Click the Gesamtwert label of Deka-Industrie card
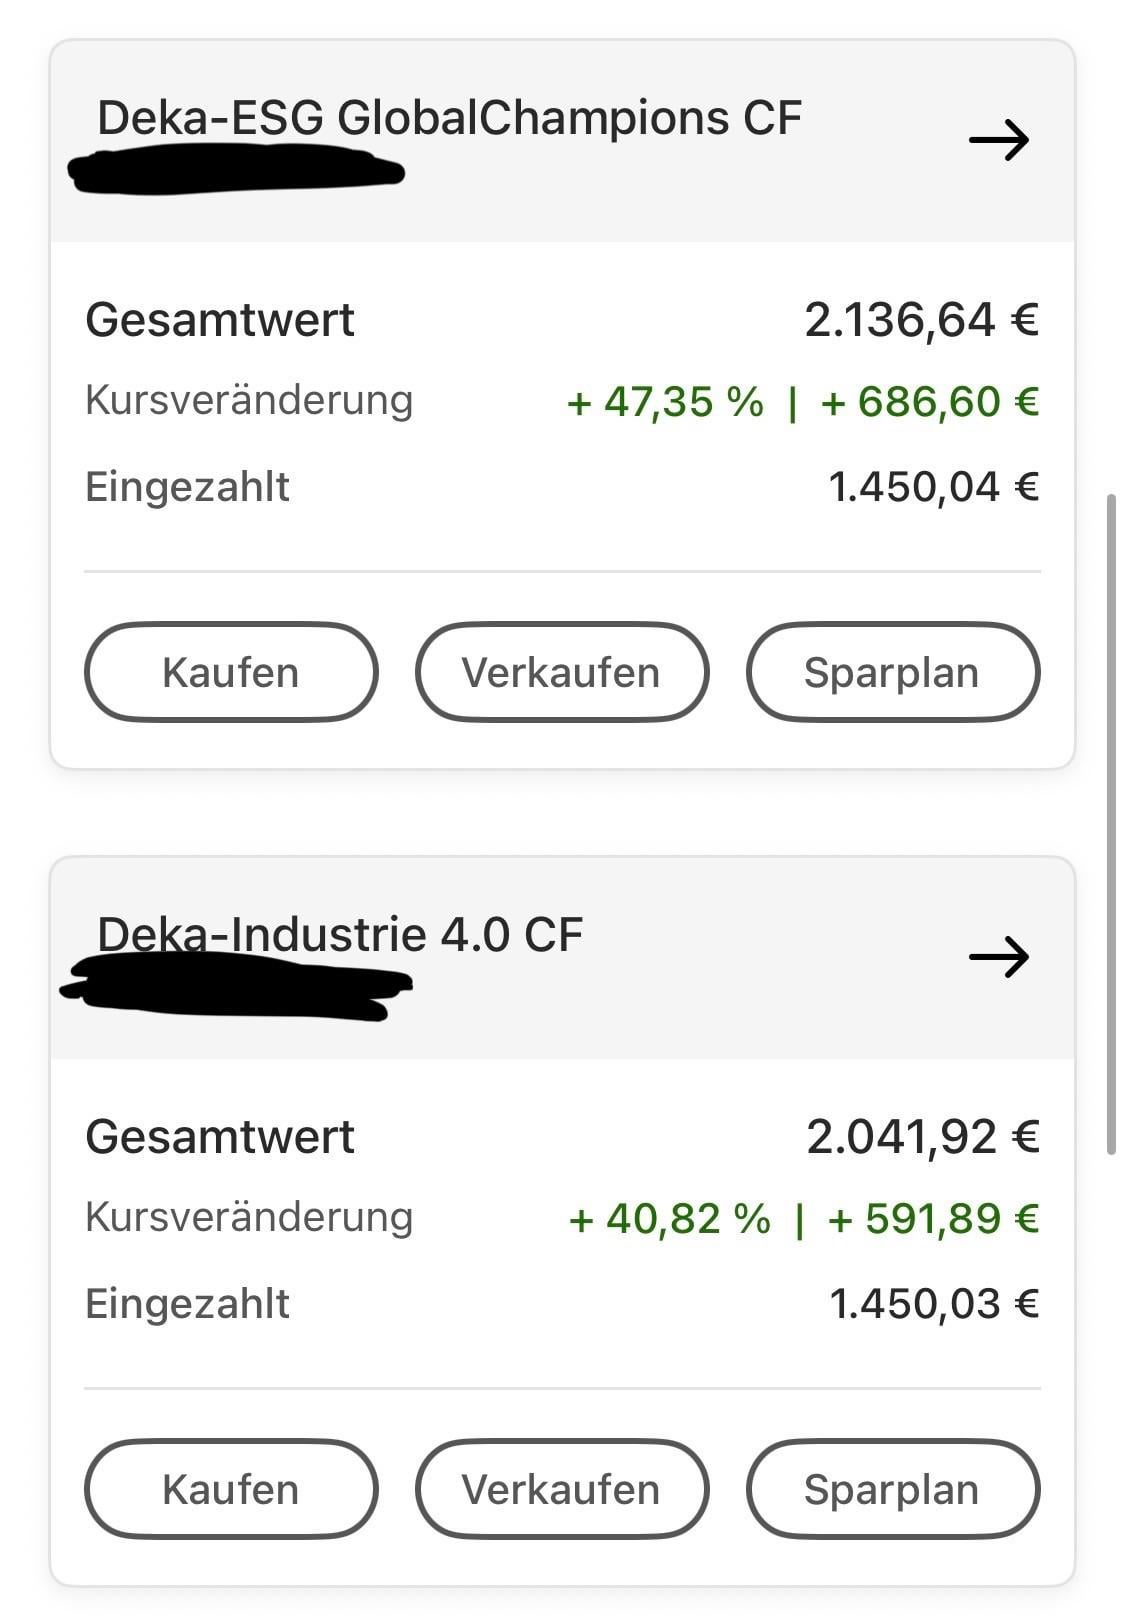 click(220, 1137)
